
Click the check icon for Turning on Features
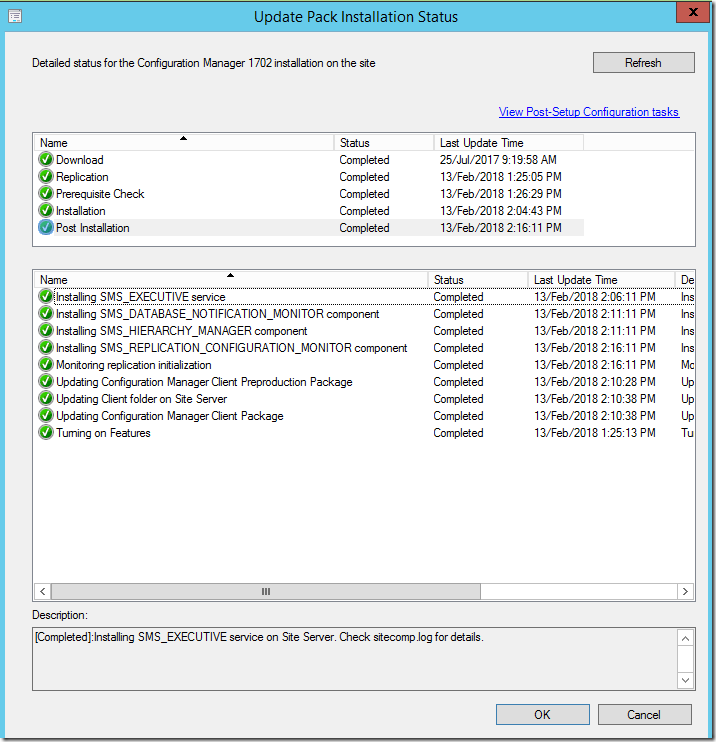45,433
